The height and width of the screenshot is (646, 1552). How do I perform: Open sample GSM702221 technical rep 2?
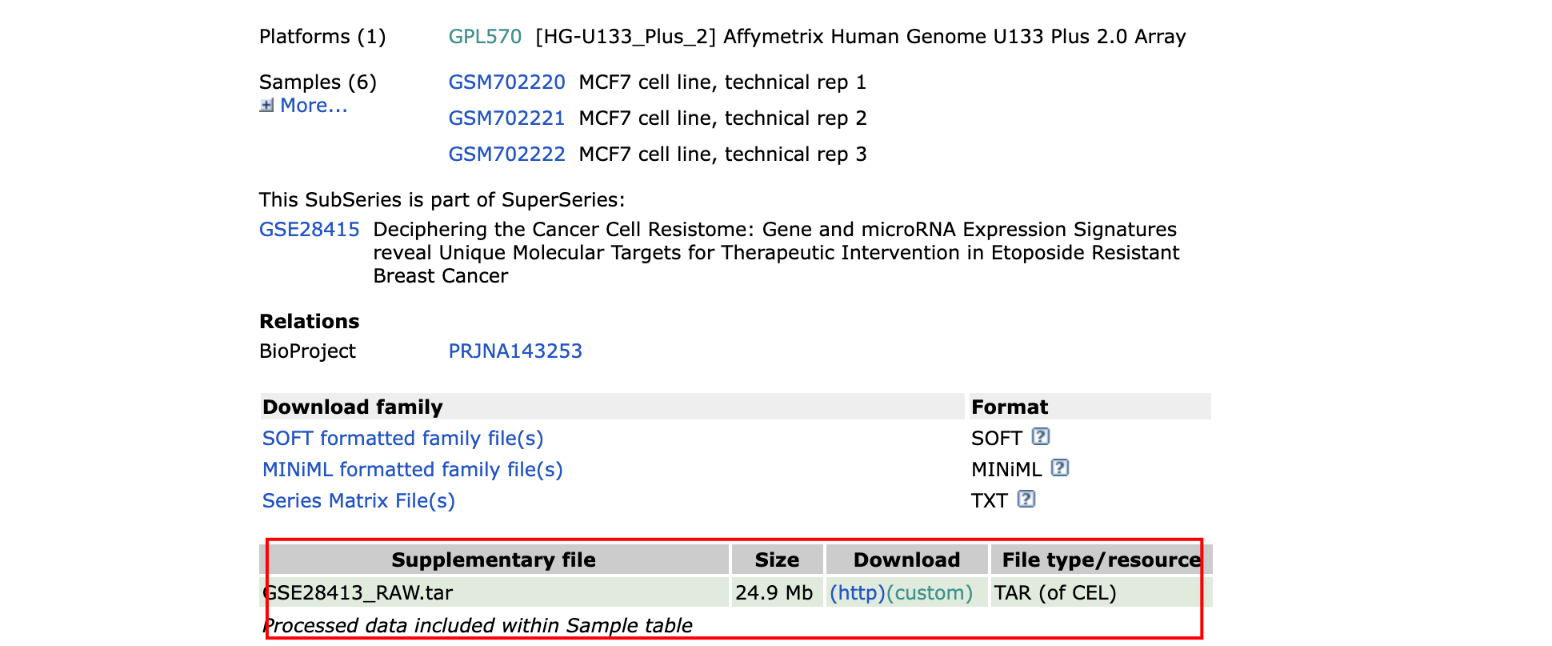pyautogui.click(x=507, y=118)
